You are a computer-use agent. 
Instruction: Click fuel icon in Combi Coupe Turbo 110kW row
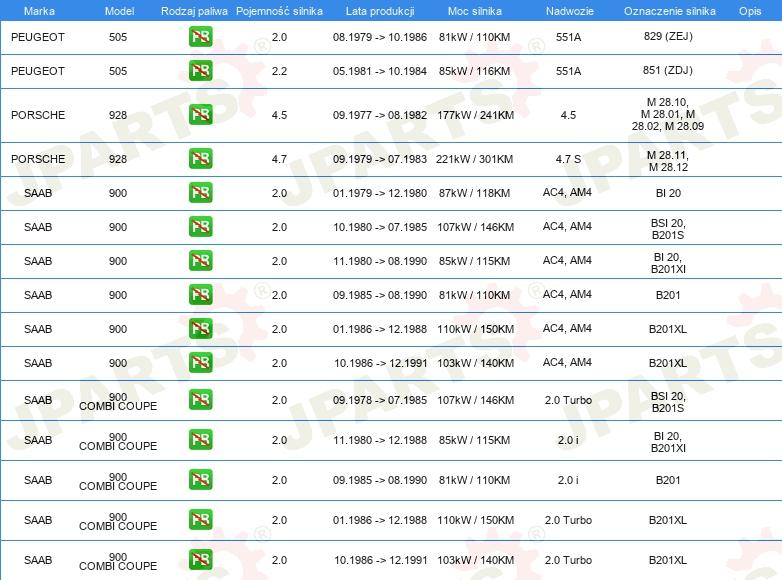click(200, 519)
